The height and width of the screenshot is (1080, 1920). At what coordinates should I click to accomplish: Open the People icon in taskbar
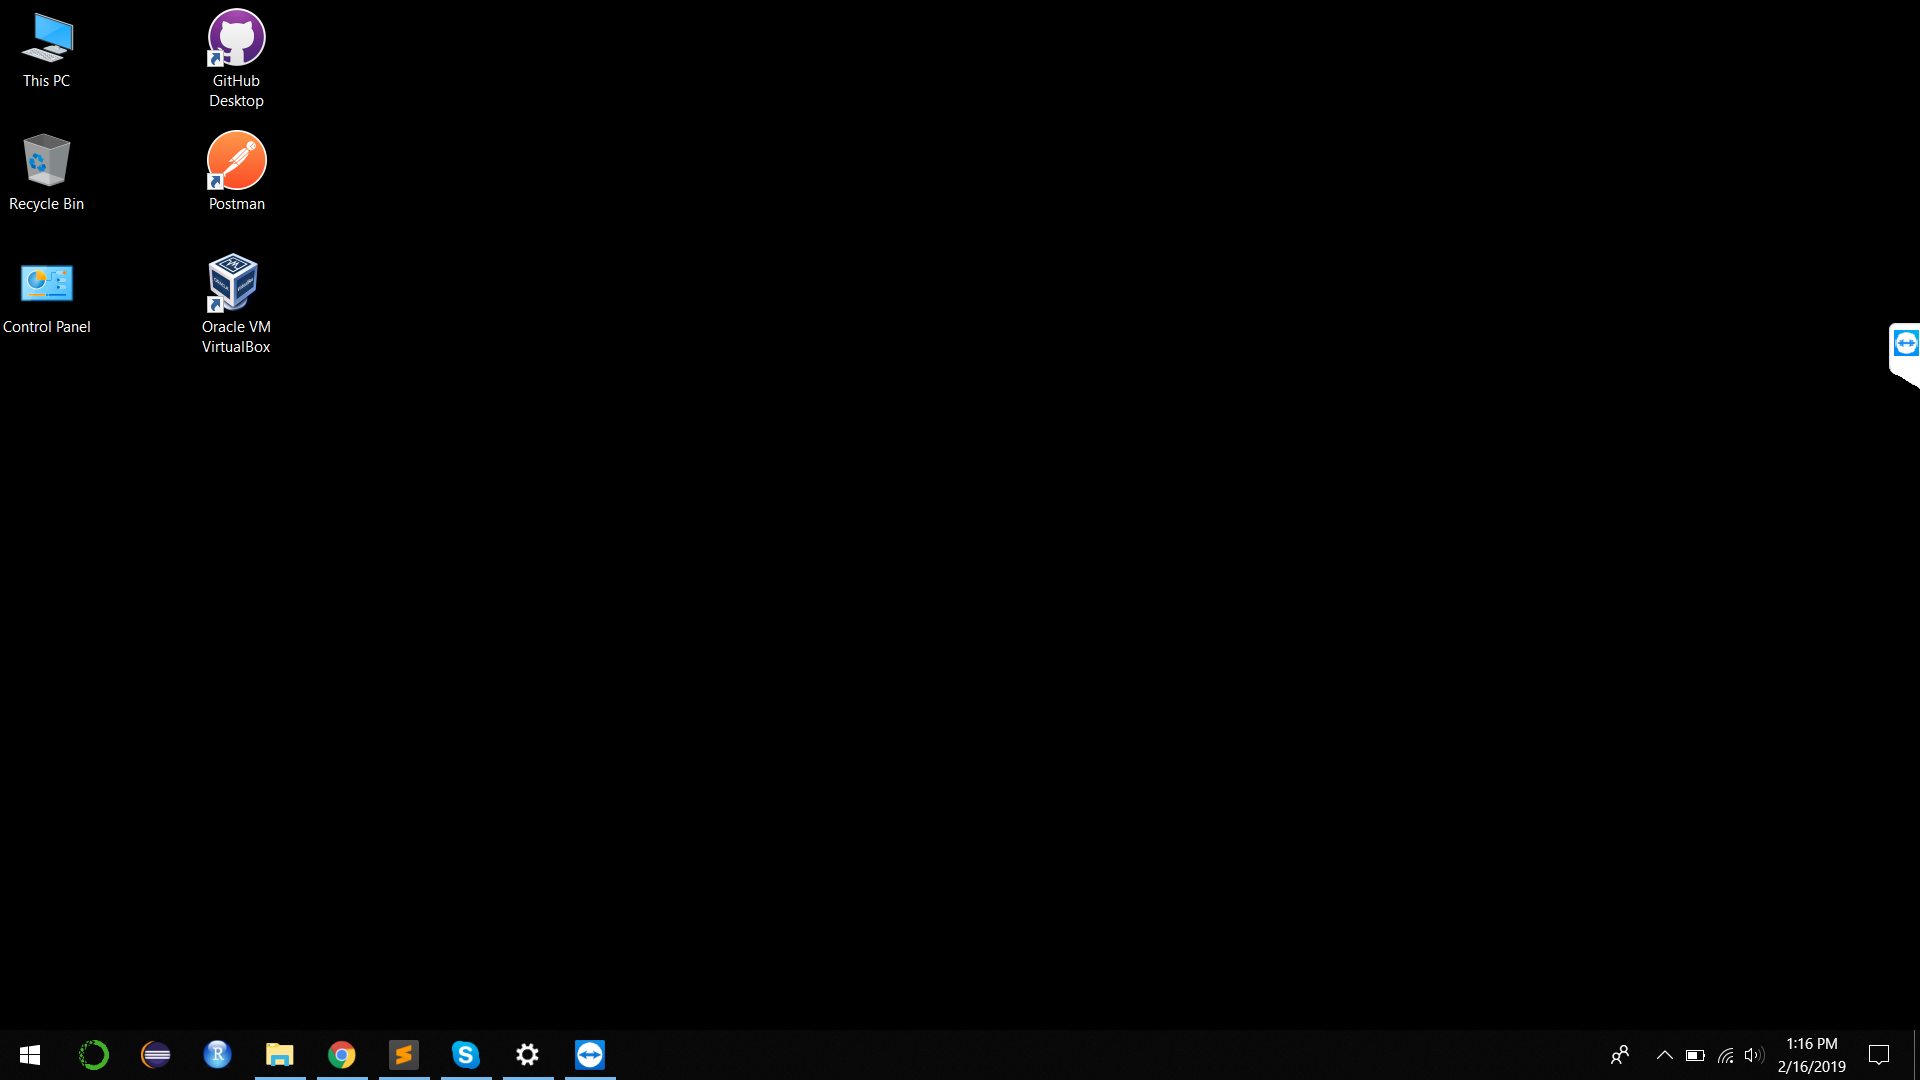coord(1620,1055)
